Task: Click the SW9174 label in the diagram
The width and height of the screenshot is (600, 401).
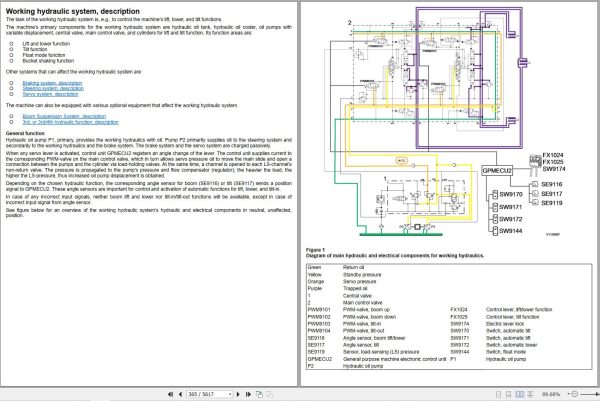Action: (554, 169)
